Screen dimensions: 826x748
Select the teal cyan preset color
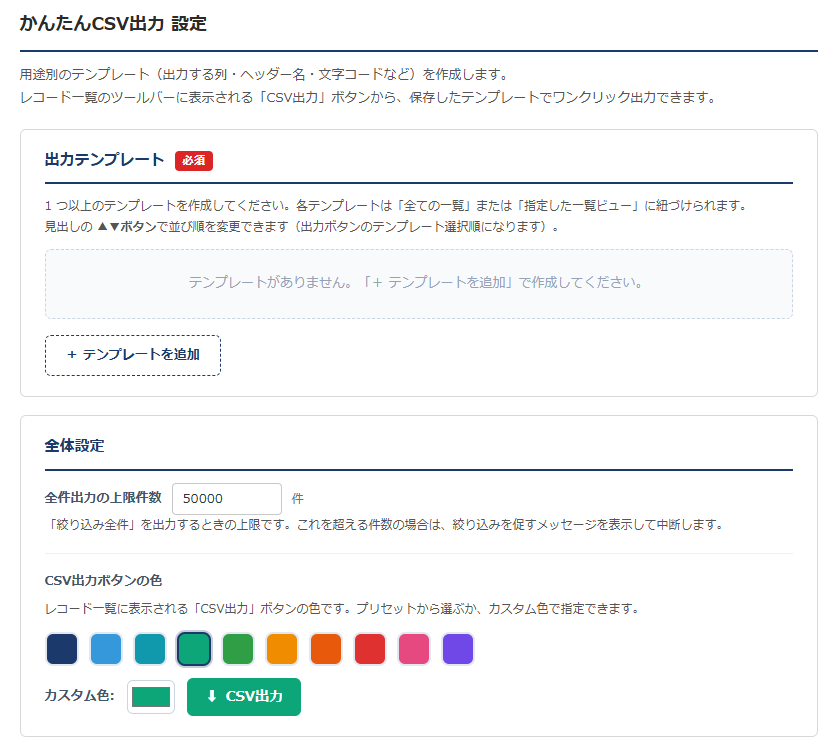coord(150,648)
